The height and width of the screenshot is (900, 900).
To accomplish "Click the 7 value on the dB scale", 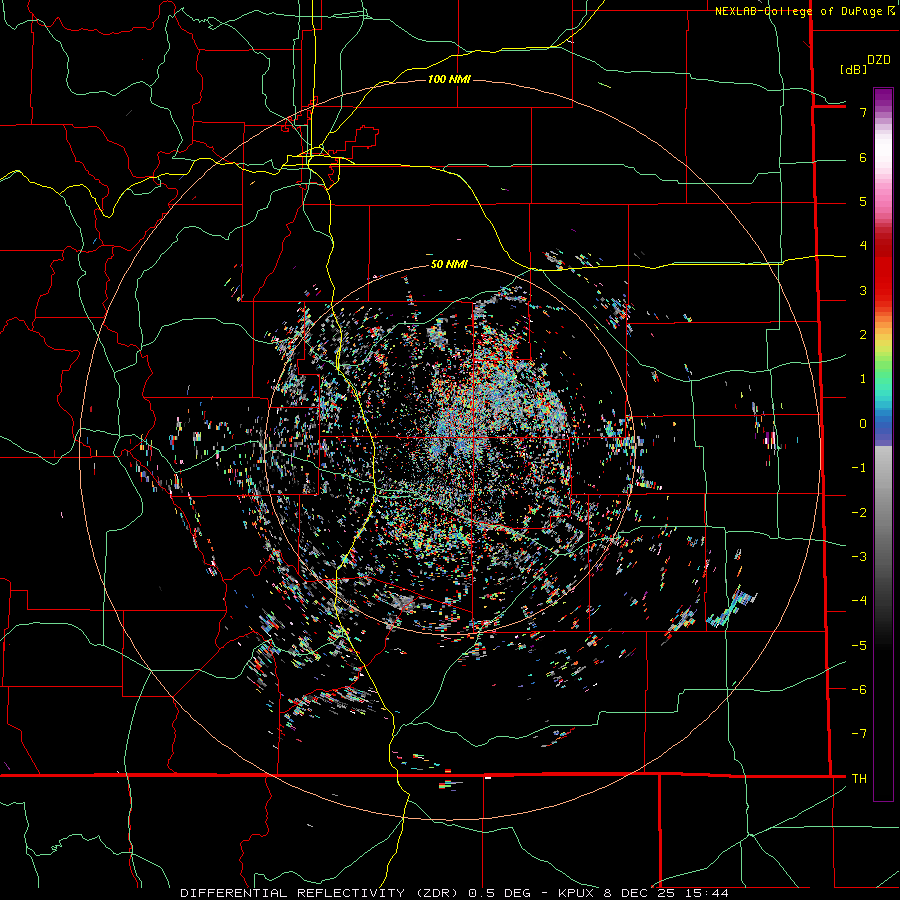I will pos(863,112).
